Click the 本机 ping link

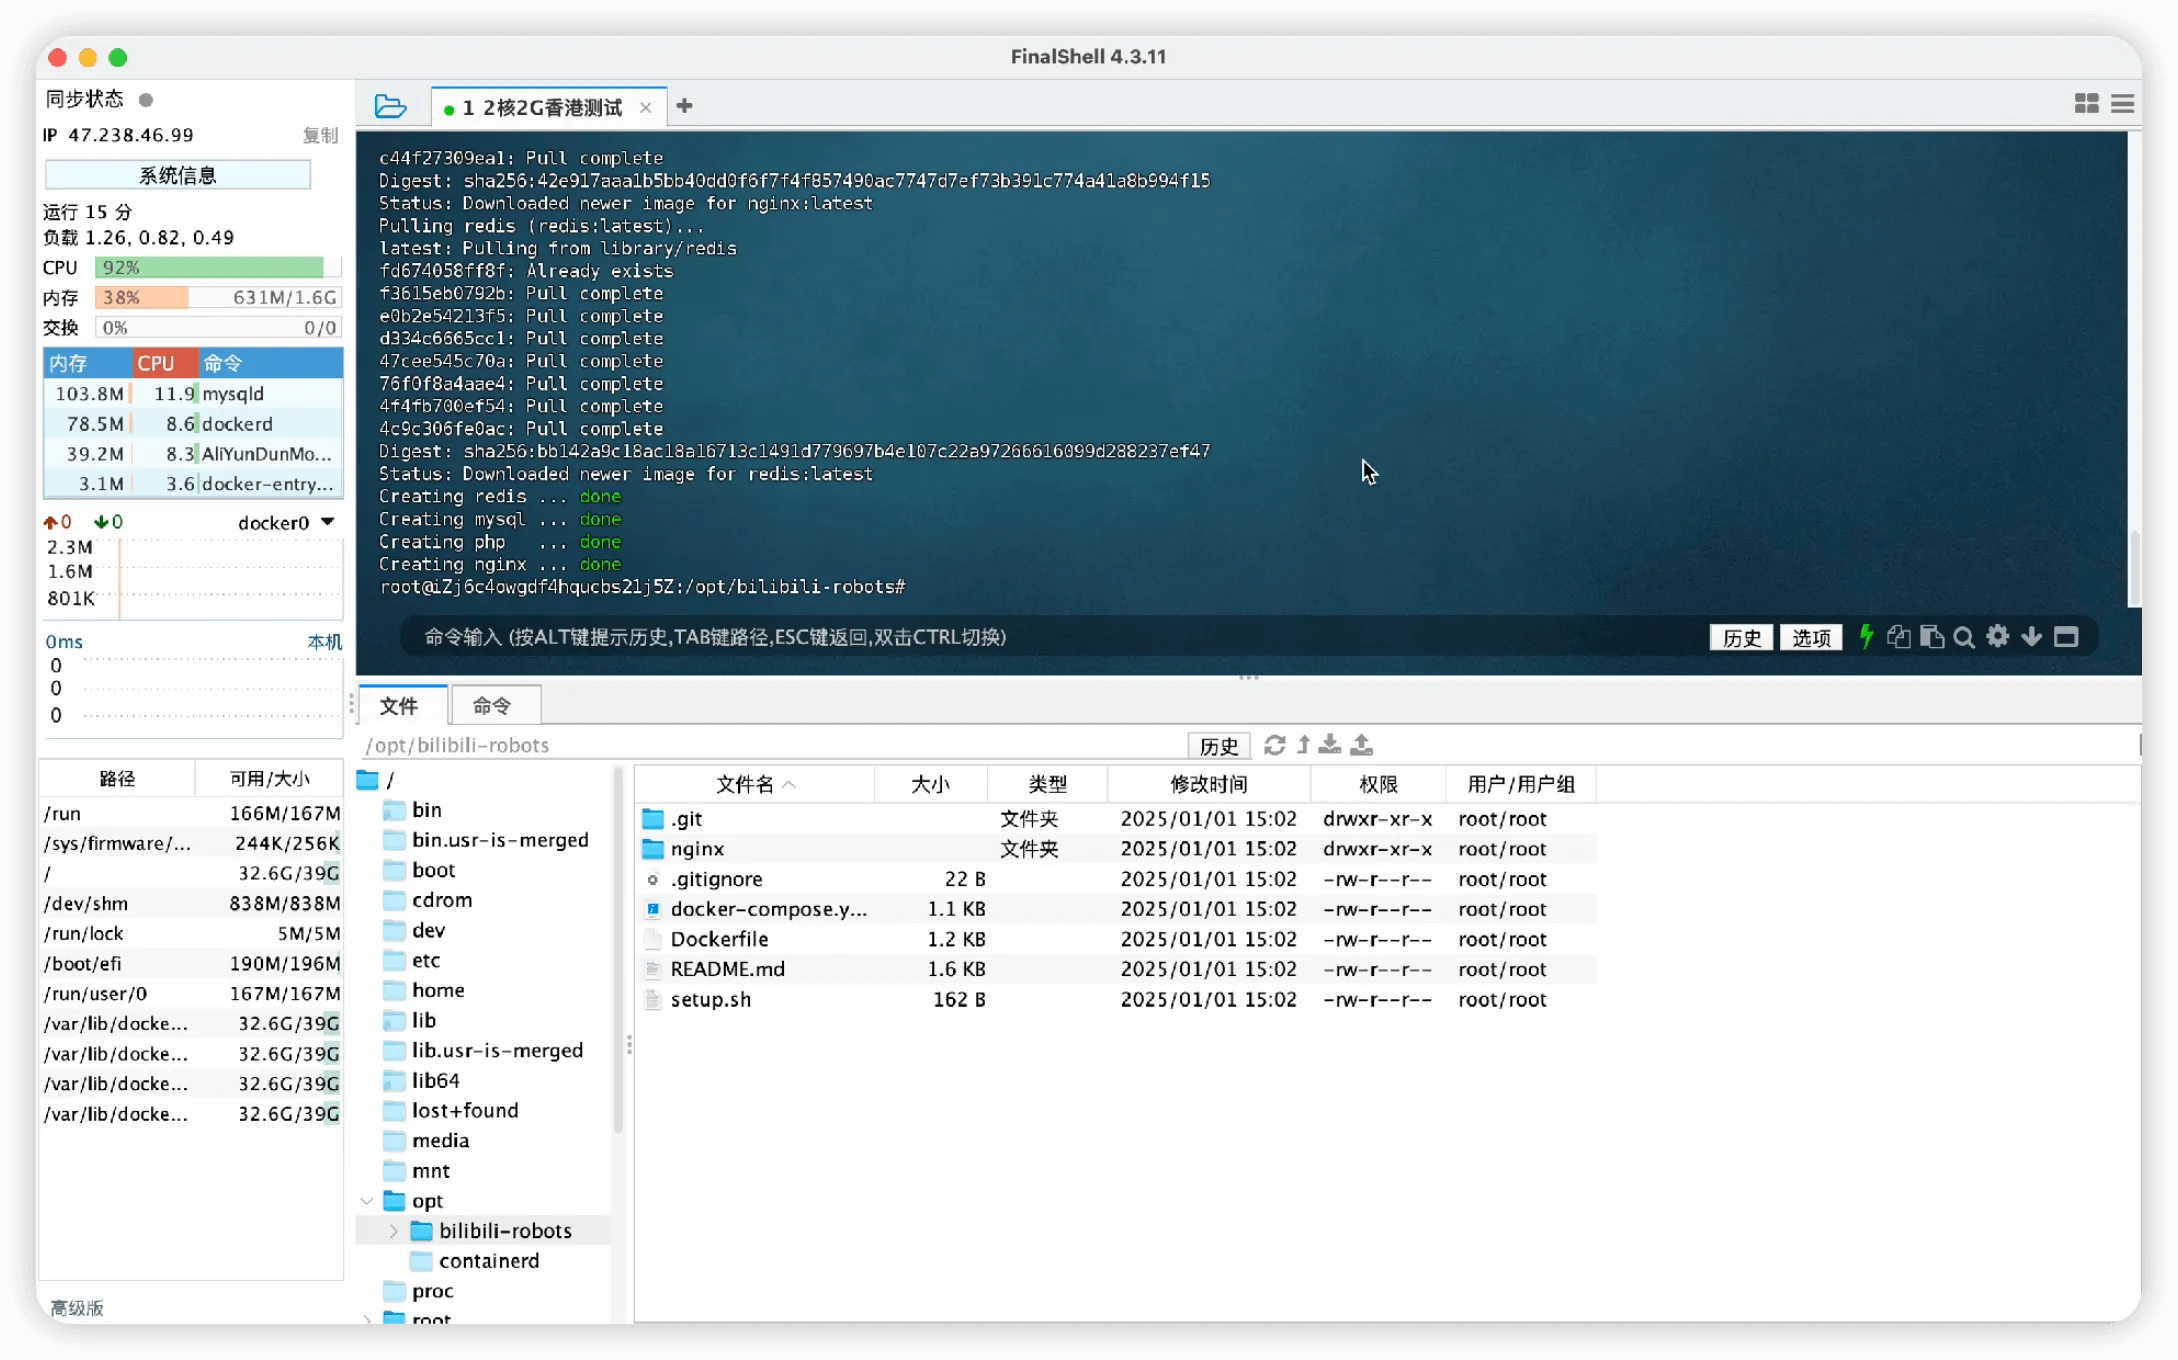[324, 641]
